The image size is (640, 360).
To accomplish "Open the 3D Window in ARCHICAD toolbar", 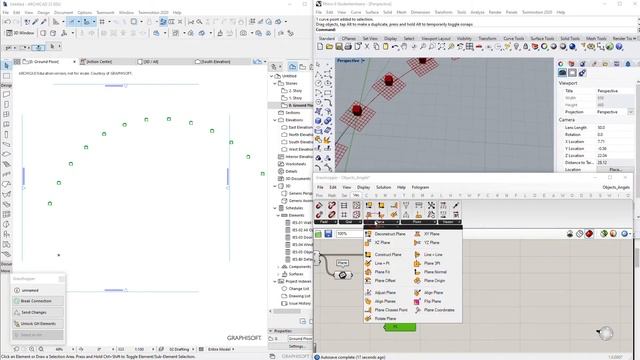I will 20,33.
